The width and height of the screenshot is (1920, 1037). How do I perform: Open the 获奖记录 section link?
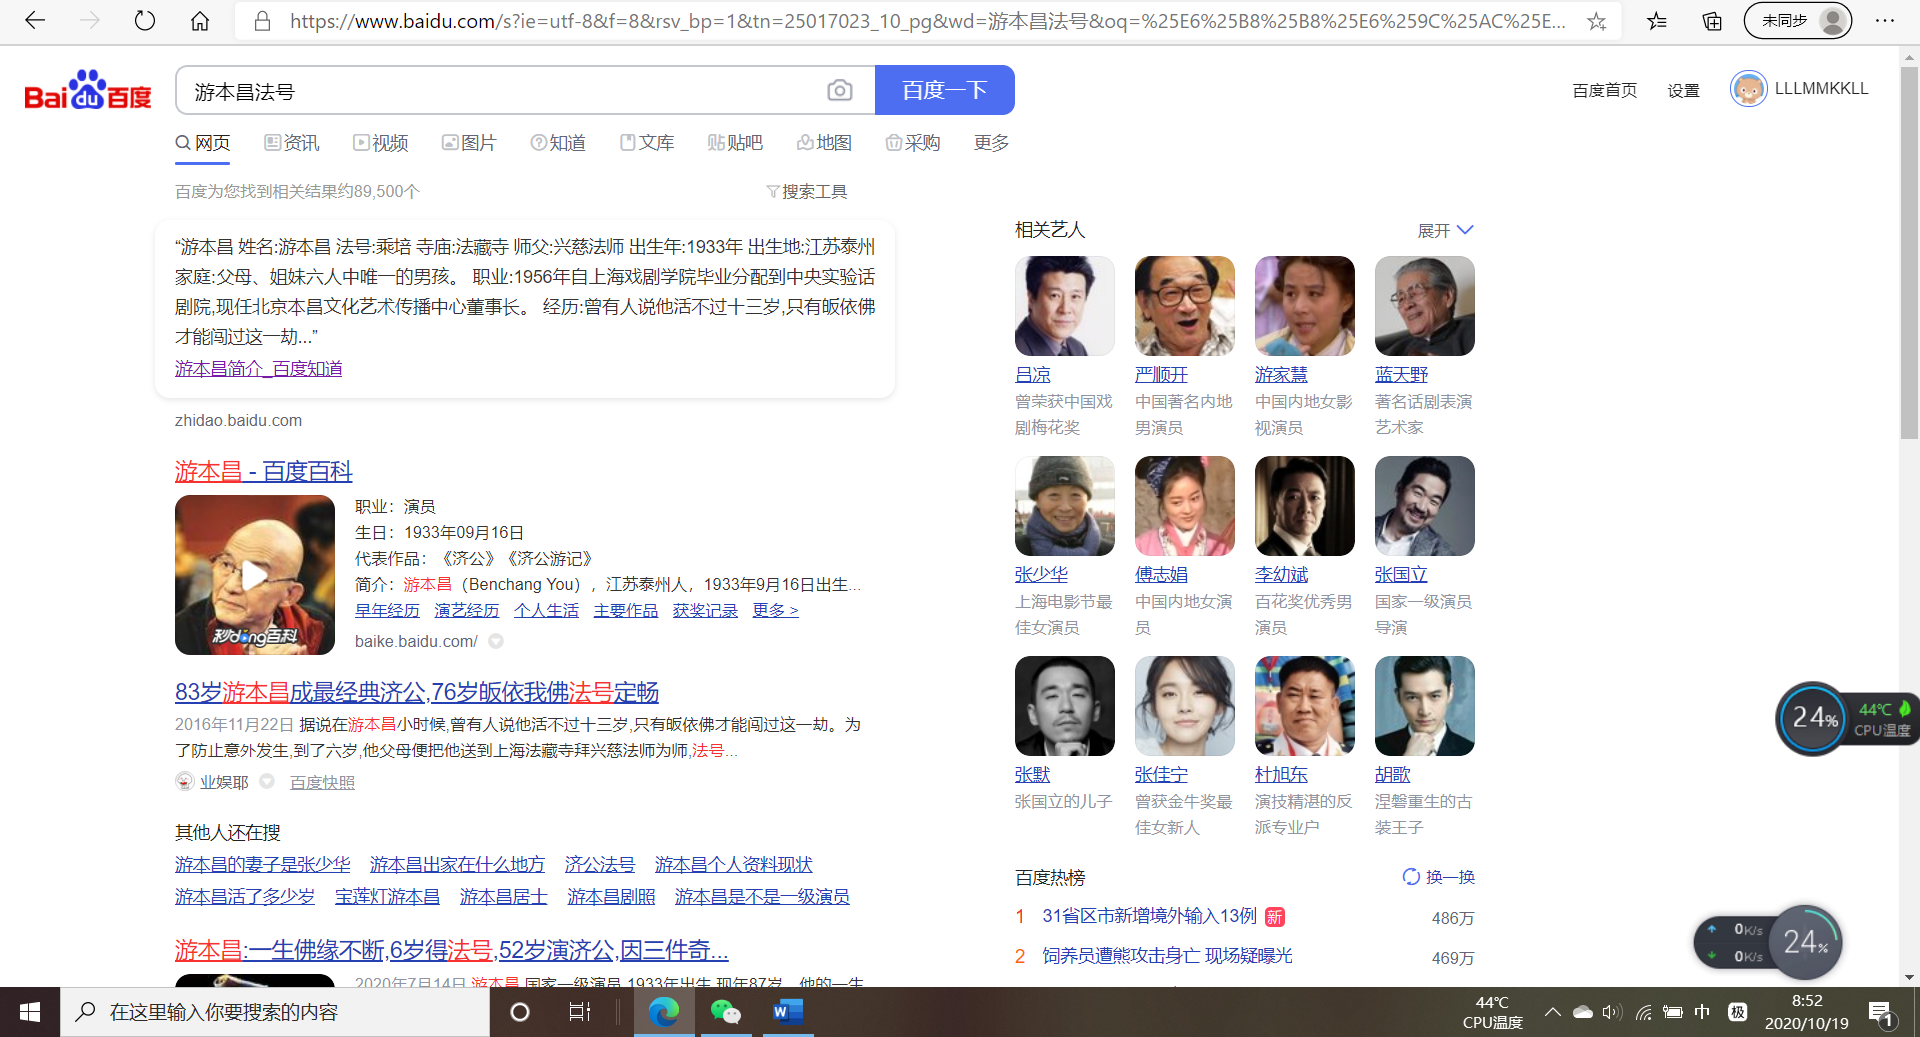705,610
